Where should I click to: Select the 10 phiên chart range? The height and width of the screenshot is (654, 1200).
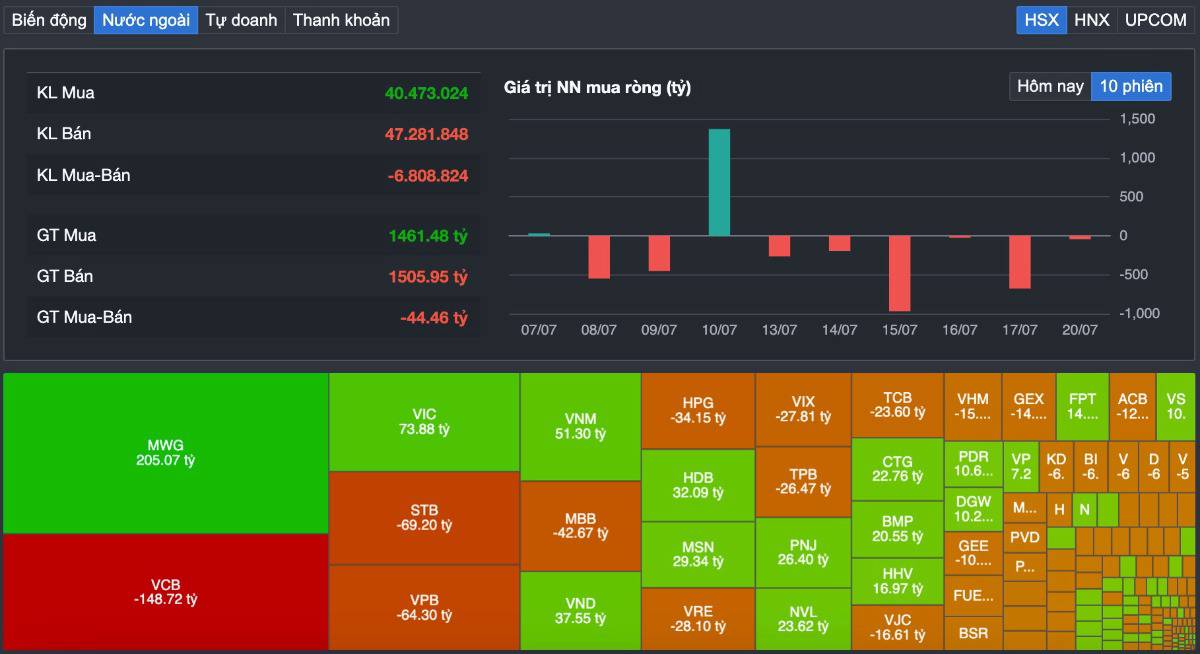pos(1131,86)
